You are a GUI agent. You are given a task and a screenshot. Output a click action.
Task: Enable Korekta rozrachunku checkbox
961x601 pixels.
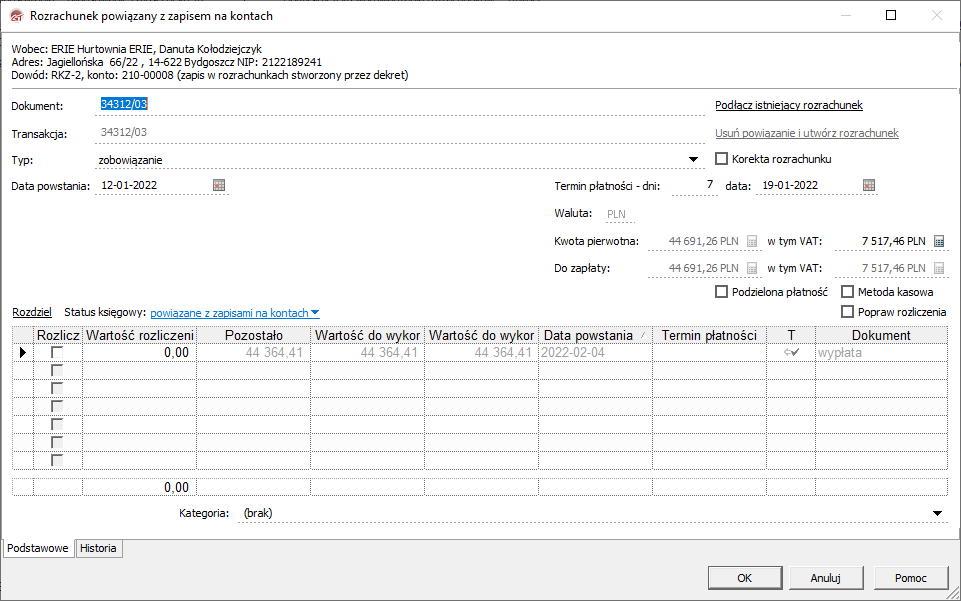[x=721, y=159]
